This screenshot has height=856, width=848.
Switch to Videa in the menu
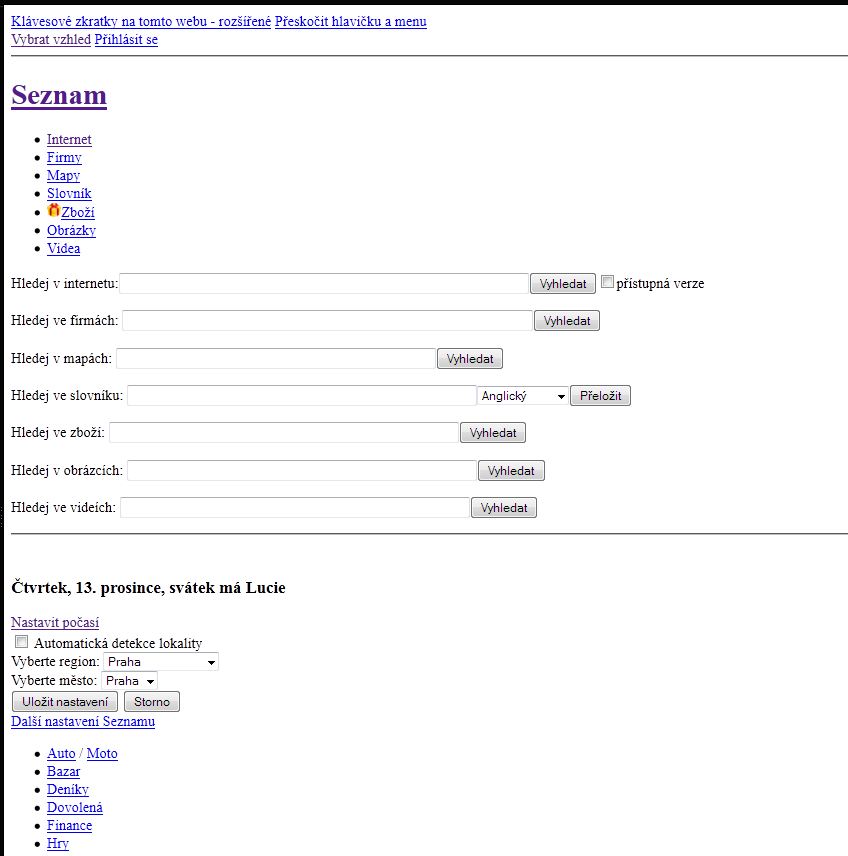[x=63, y=248]
